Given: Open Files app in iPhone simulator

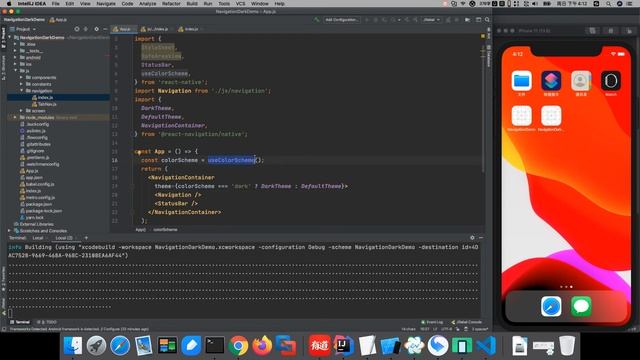Looking at the screenshot, I should point(521,80).
